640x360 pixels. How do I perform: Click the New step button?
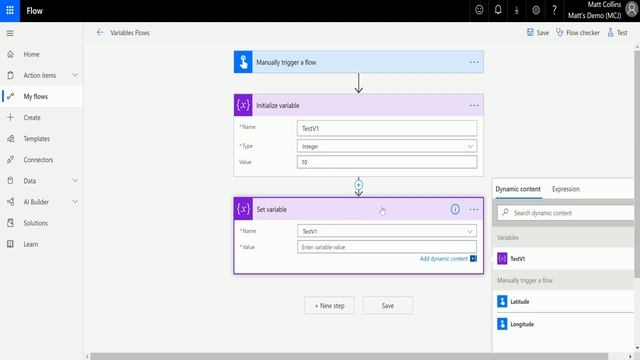[x=329, y=305]
